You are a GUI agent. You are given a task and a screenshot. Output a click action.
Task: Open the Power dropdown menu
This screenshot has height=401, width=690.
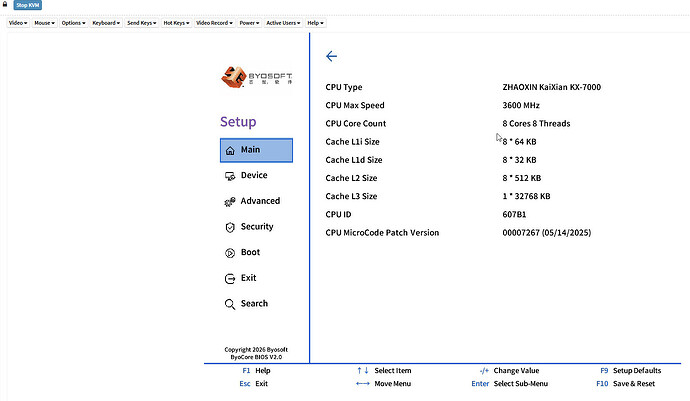coord(250,23)
